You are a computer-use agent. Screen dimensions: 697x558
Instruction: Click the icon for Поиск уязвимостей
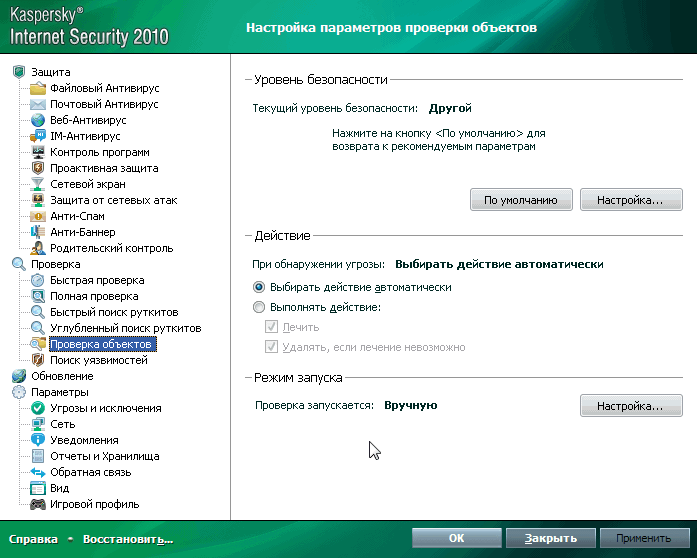38,360
